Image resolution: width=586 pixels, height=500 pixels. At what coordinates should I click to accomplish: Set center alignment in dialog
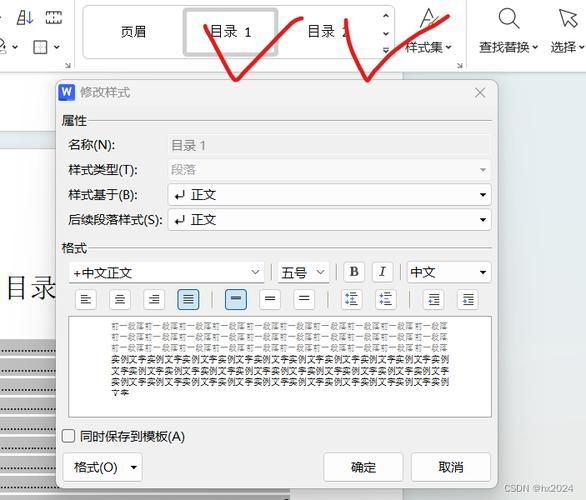[x=120, y=299]
